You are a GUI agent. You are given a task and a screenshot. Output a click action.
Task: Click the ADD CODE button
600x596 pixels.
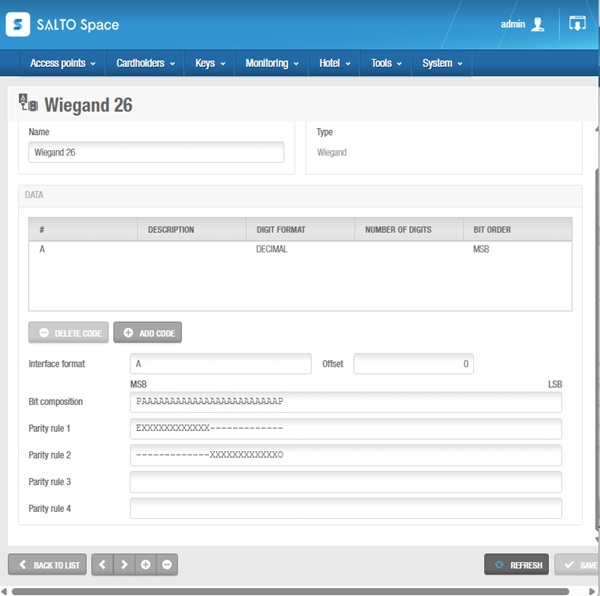[x=148, y=332]
